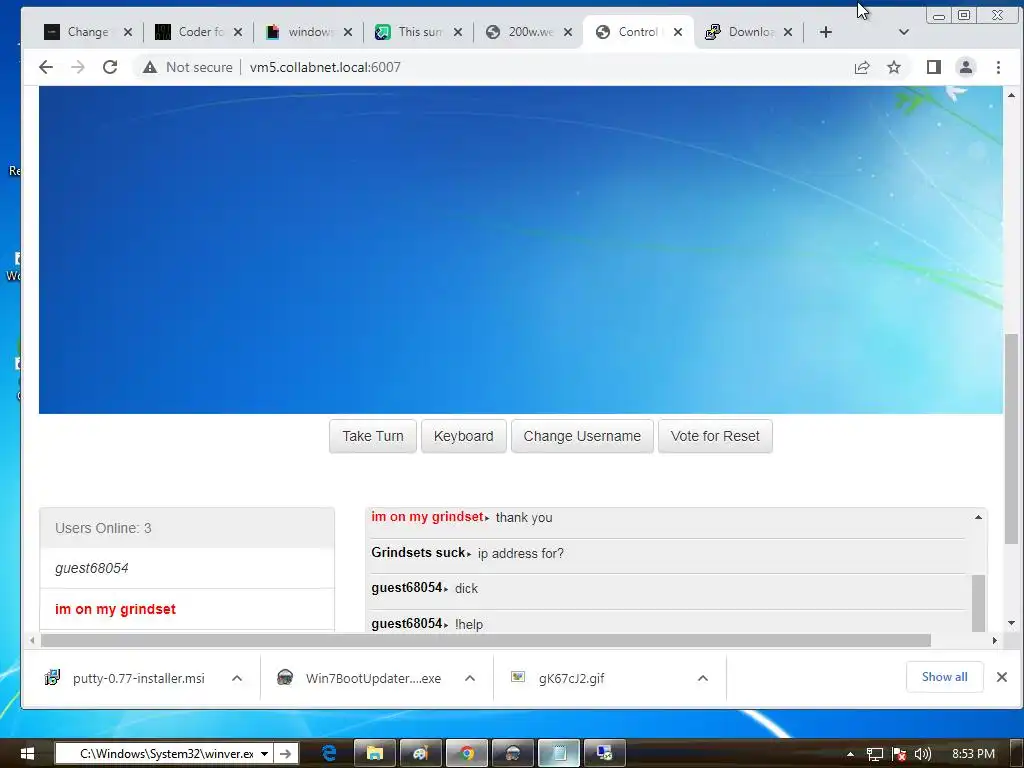Viewport: 1024px width, 768px height.
Task: Click the chat message 'thank you'
Action: click(x=524, y=518)
